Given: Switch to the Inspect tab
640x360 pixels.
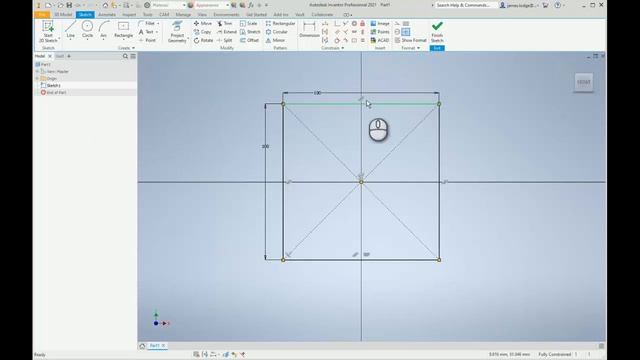Looking at the screenshot, I should coord(129,15).
